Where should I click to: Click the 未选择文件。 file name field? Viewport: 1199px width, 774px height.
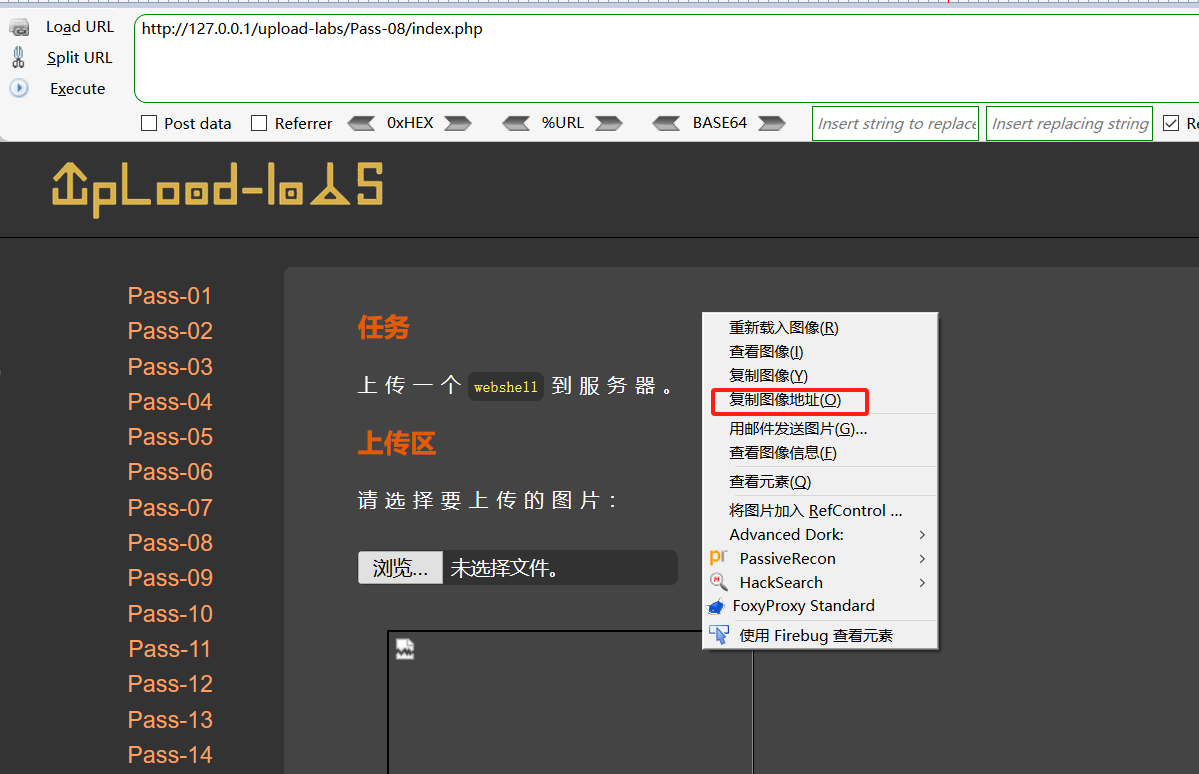coord(560,567)
